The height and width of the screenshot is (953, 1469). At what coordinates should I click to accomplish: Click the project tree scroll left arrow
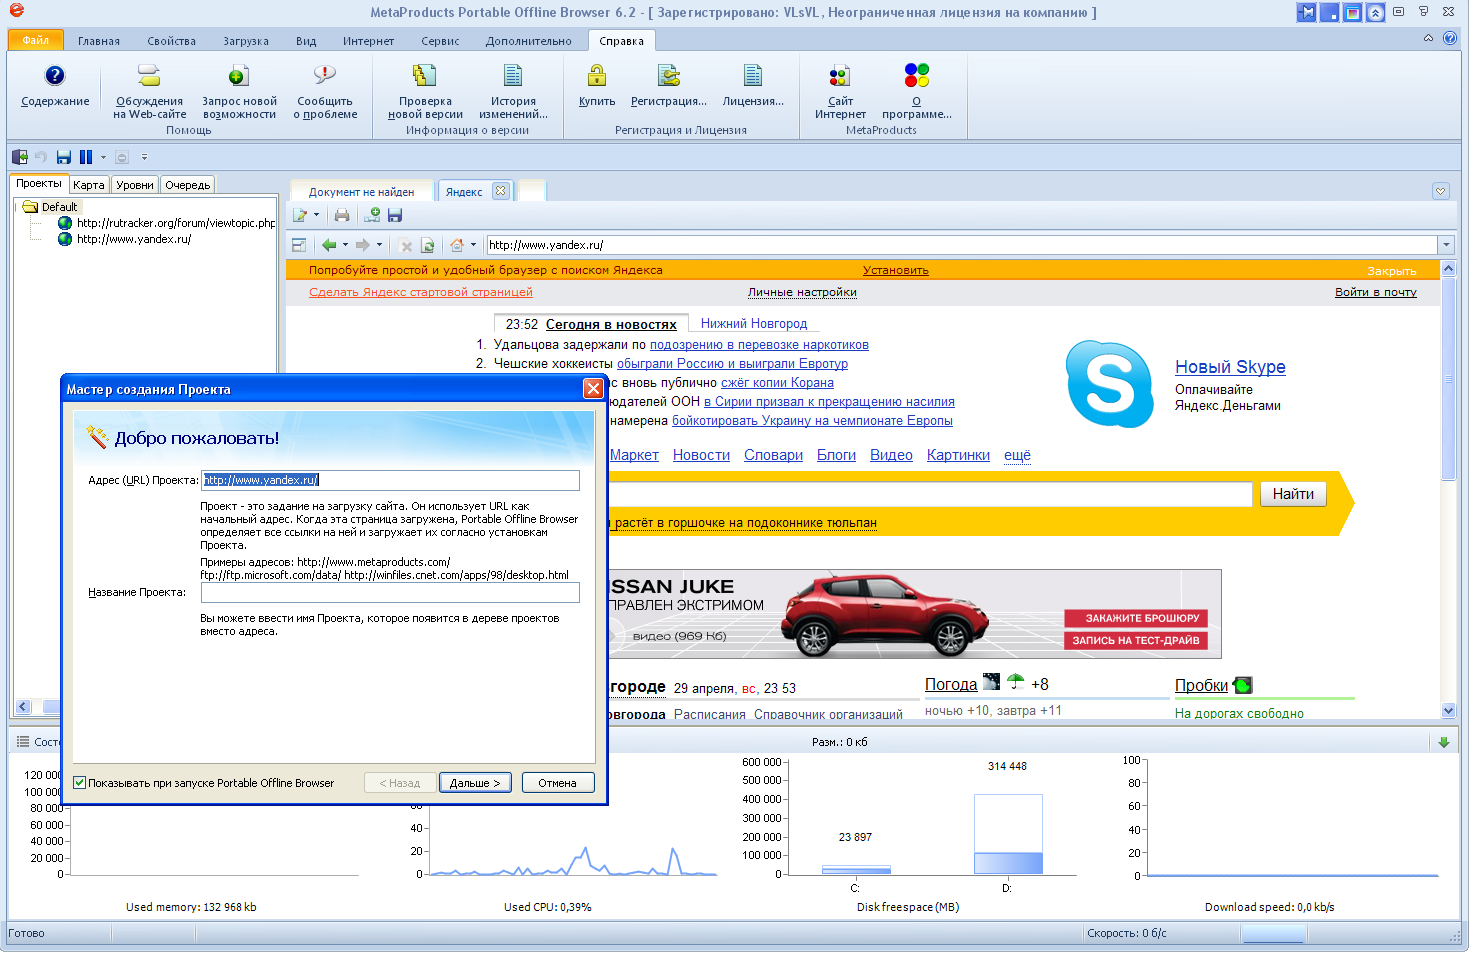pyautogui.click(x=24, y=707)
